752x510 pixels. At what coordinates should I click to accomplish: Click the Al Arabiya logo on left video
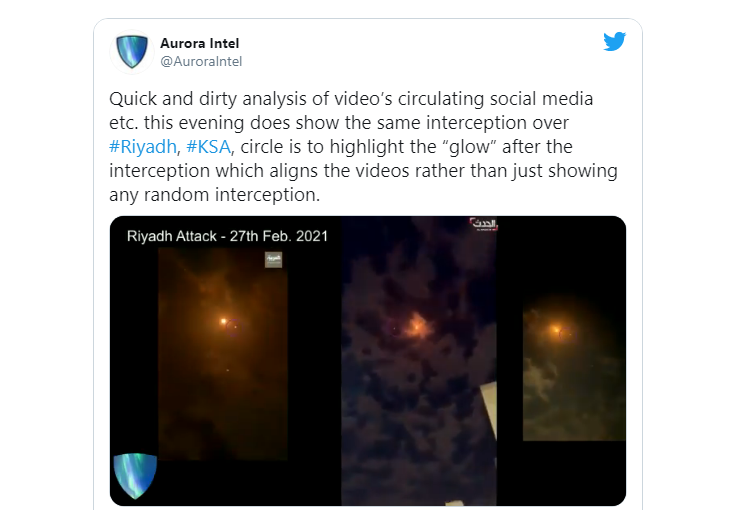[274, 260]
